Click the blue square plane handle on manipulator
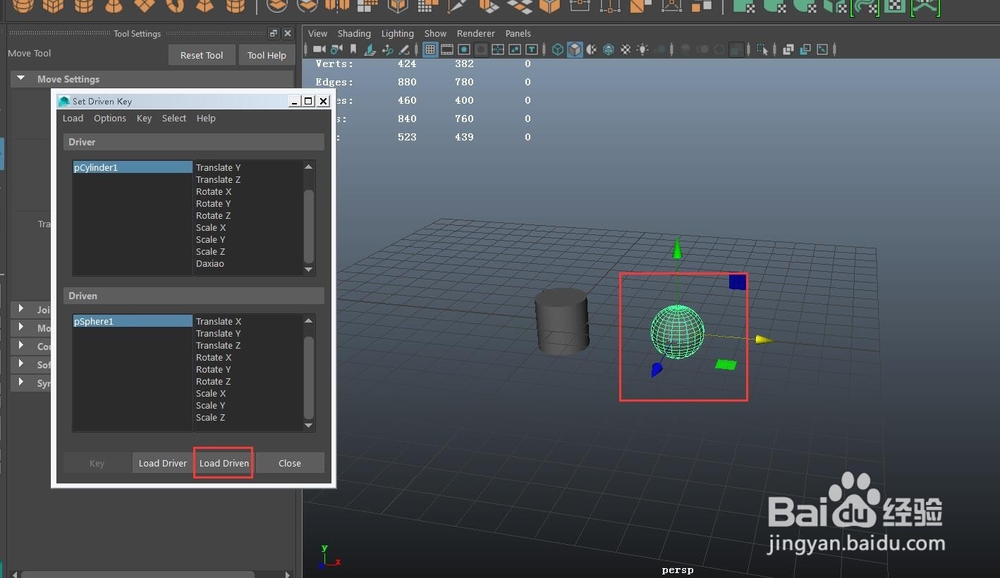Image resolution: width=1000 pixels, height=578 pixels. click(x=737, y=281)
